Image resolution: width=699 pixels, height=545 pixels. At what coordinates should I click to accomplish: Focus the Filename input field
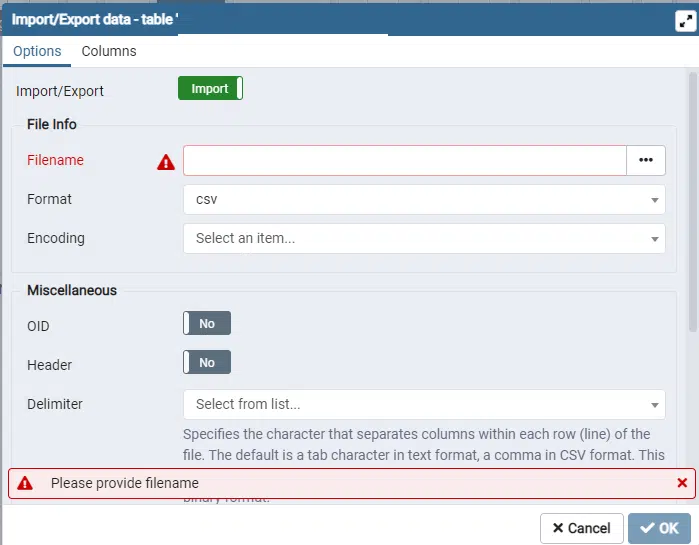(x=404, y=160)
